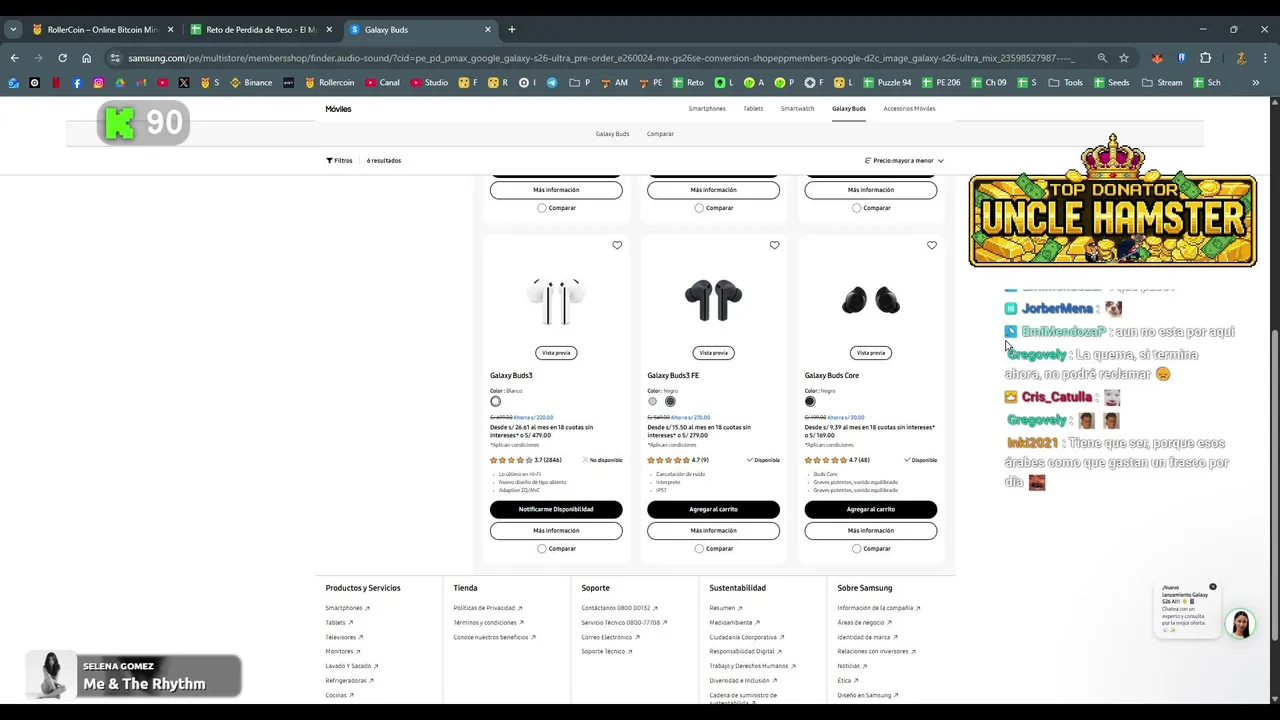1280x720 pixels.
Task: Toggle Comparar radio above Galaxy Buds Core card
Action: click(x=856, y=208)
